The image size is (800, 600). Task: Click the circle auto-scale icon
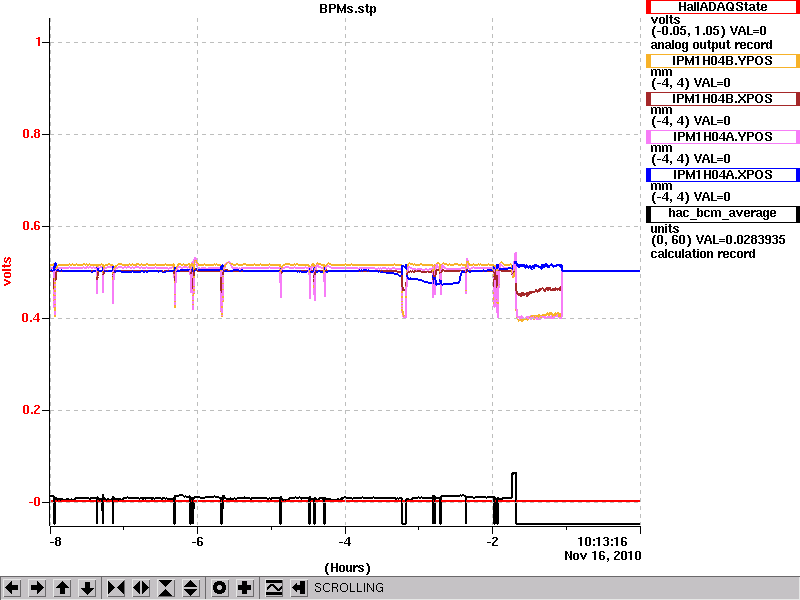[219, 588]
